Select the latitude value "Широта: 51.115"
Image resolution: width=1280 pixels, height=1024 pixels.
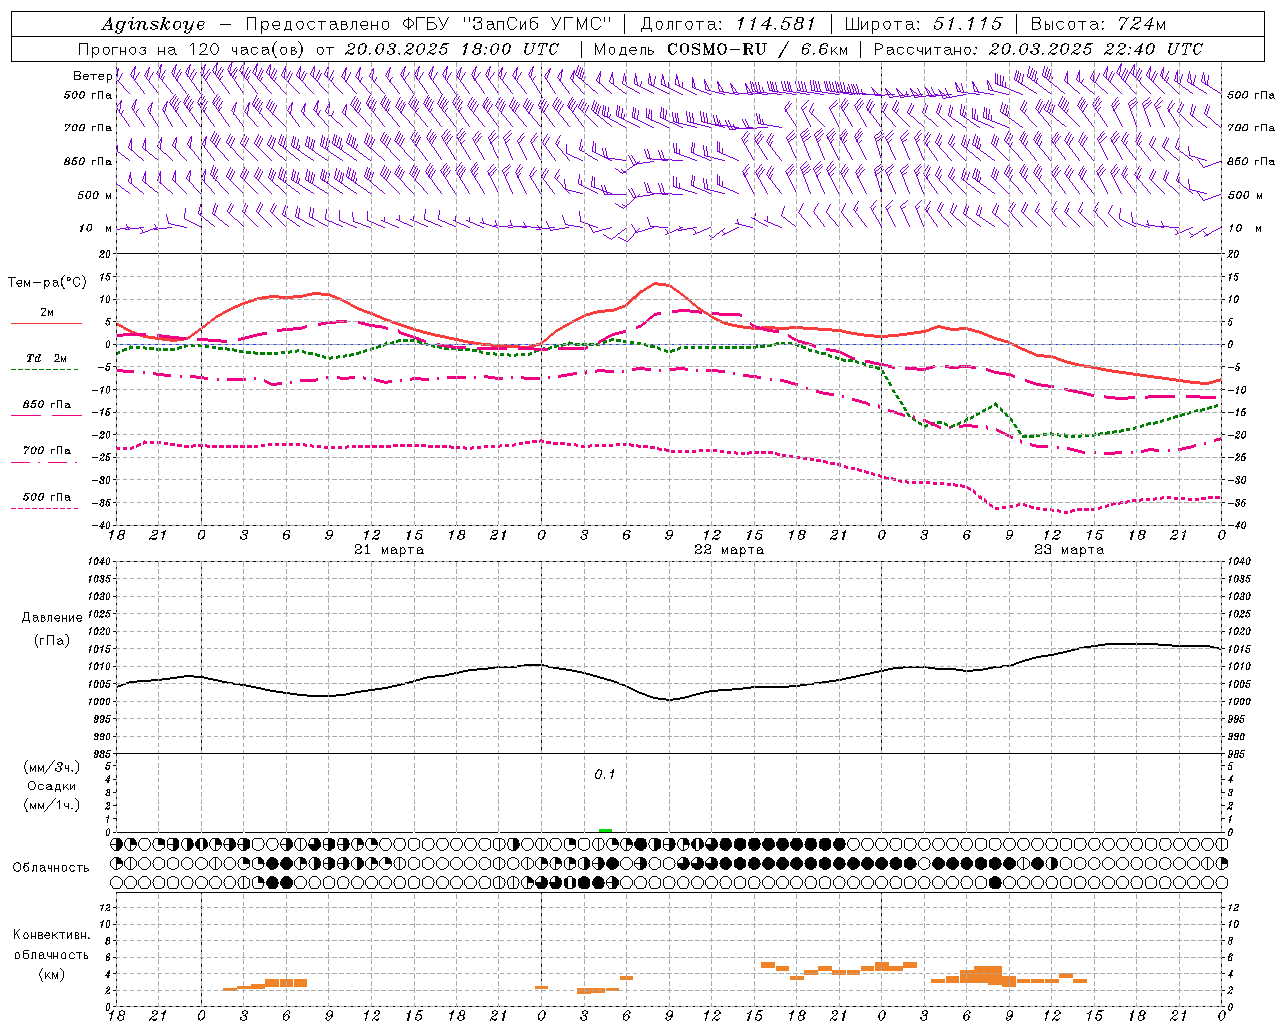point(923,24)
